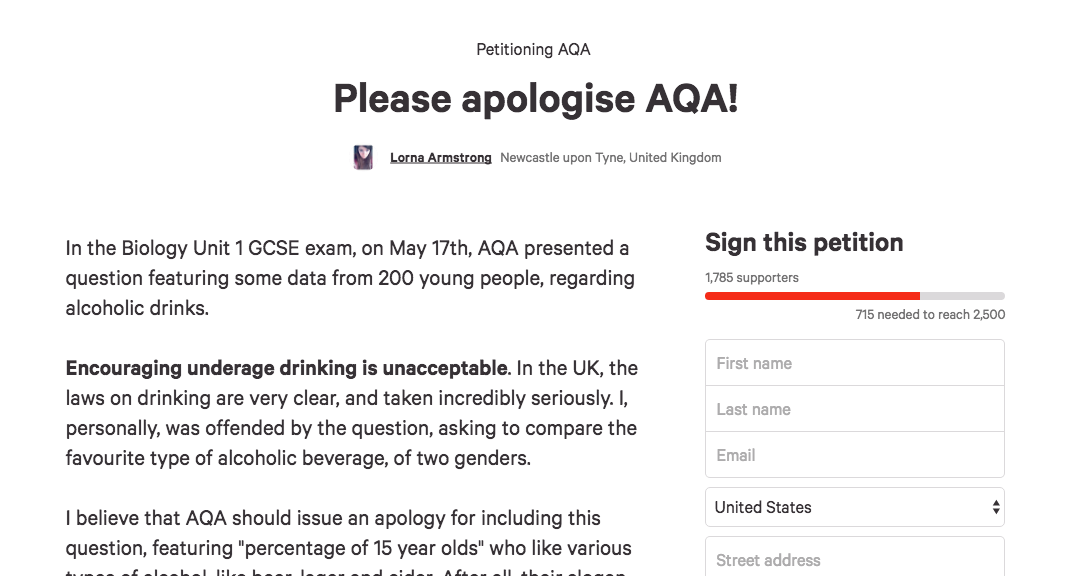Click the paragraph starting 'I believe that AQA'

(348, 541)
